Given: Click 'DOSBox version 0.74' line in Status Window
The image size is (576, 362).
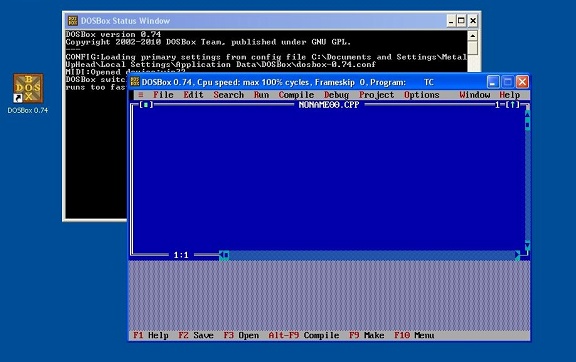Looking at the screenshot, I should [x=113, y=34].
